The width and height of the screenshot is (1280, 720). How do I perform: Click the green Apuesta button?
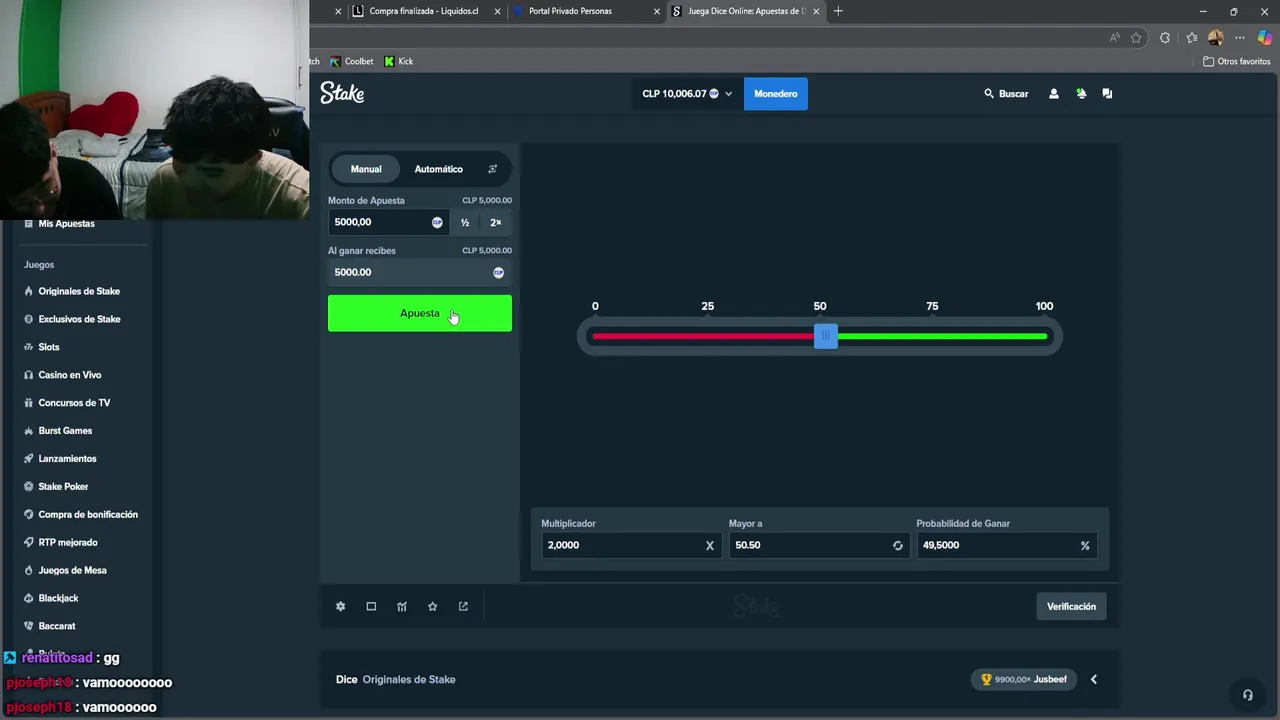[x=420, y=313]
